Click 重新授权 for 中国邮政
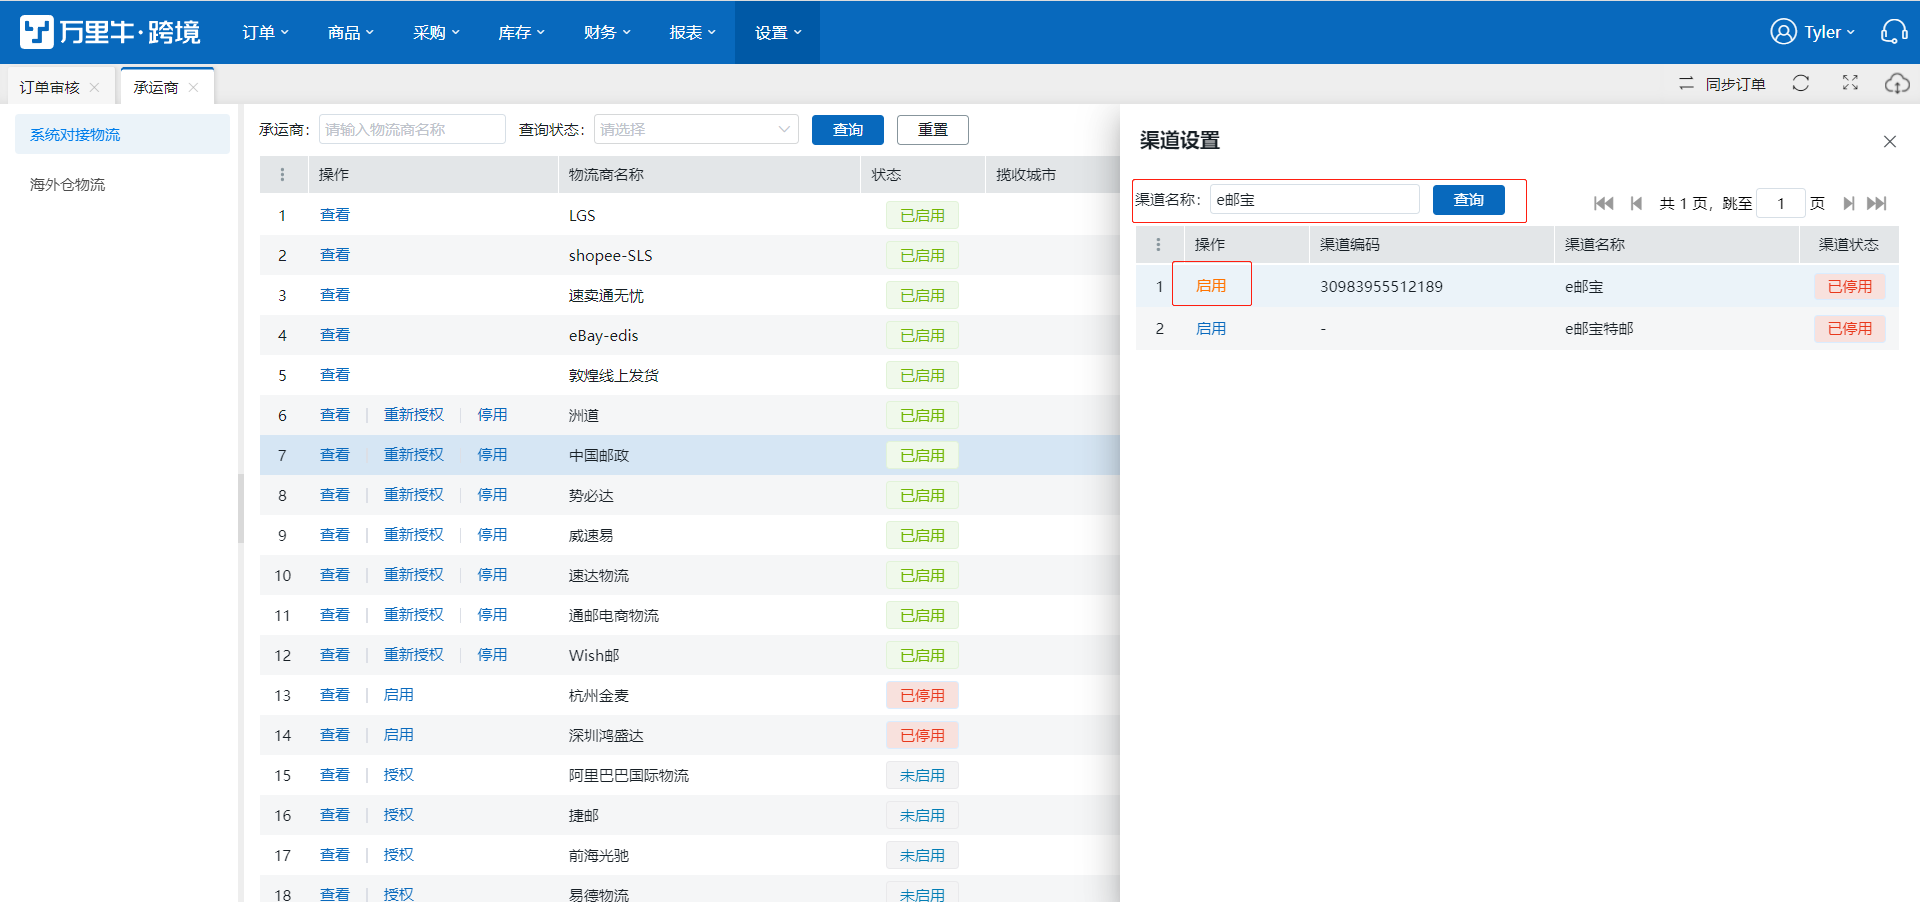Screen dimensions: 1920x902 [x=414, y=455]
